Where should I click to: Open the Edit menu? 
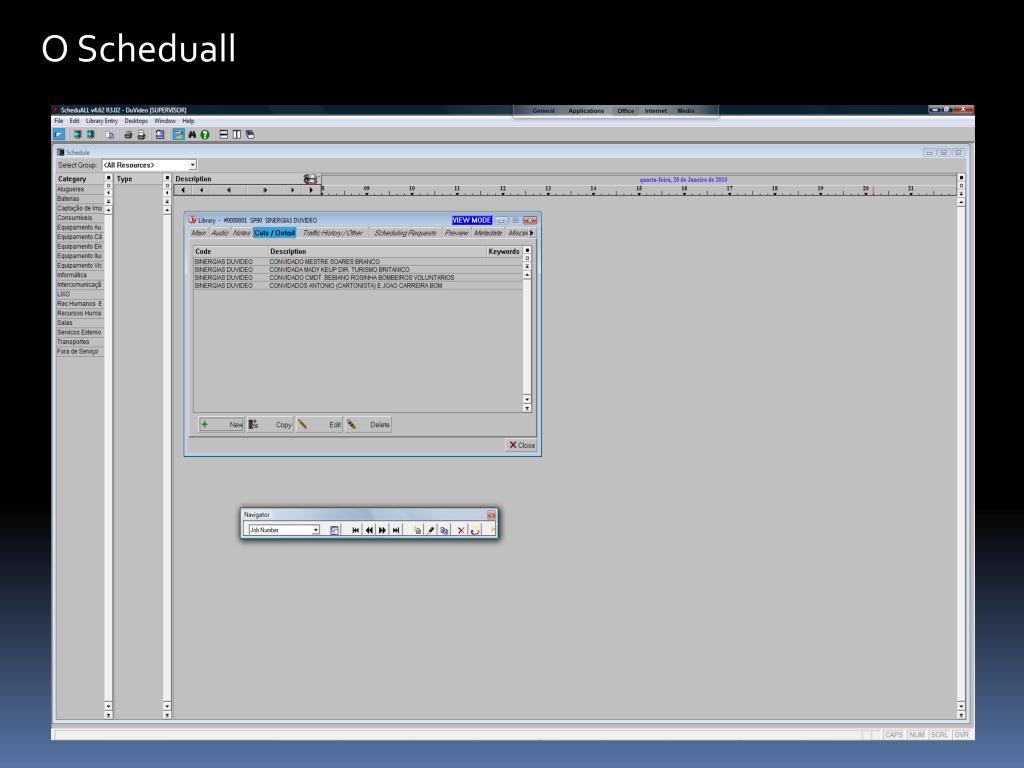pyautogui.click(x=74, y=121)
